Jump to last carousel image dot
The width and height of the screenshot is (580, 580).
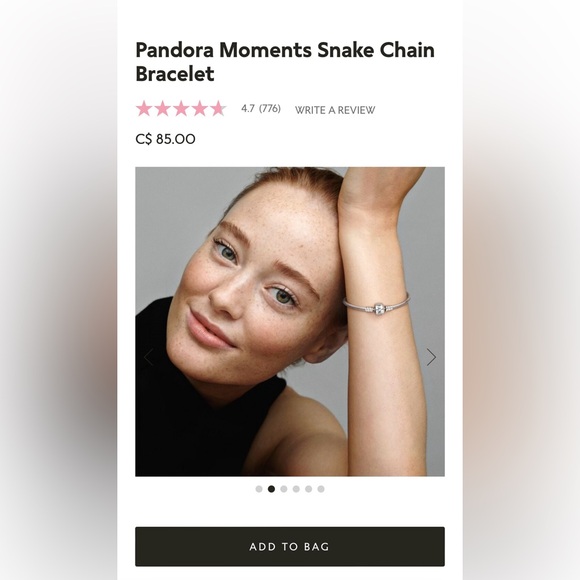[321, 489]
